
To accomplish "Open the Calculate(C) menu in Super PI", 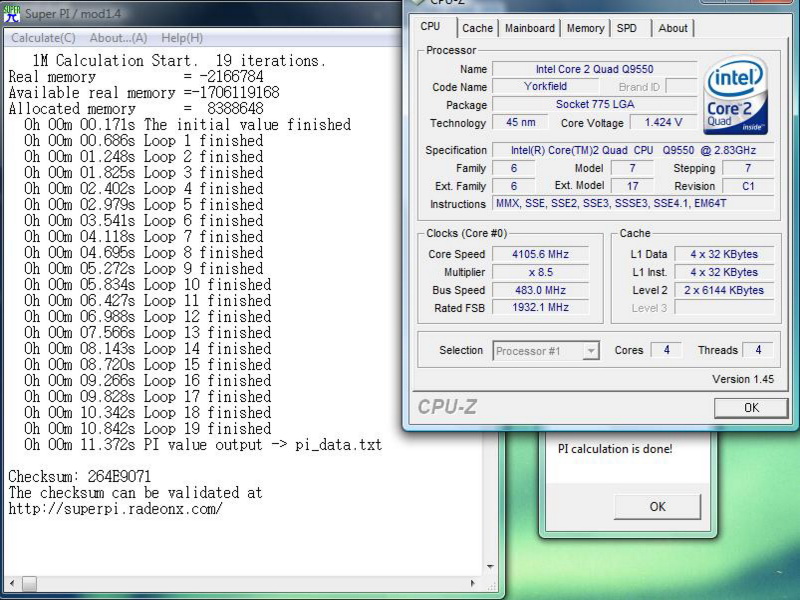I will point(43,38).
